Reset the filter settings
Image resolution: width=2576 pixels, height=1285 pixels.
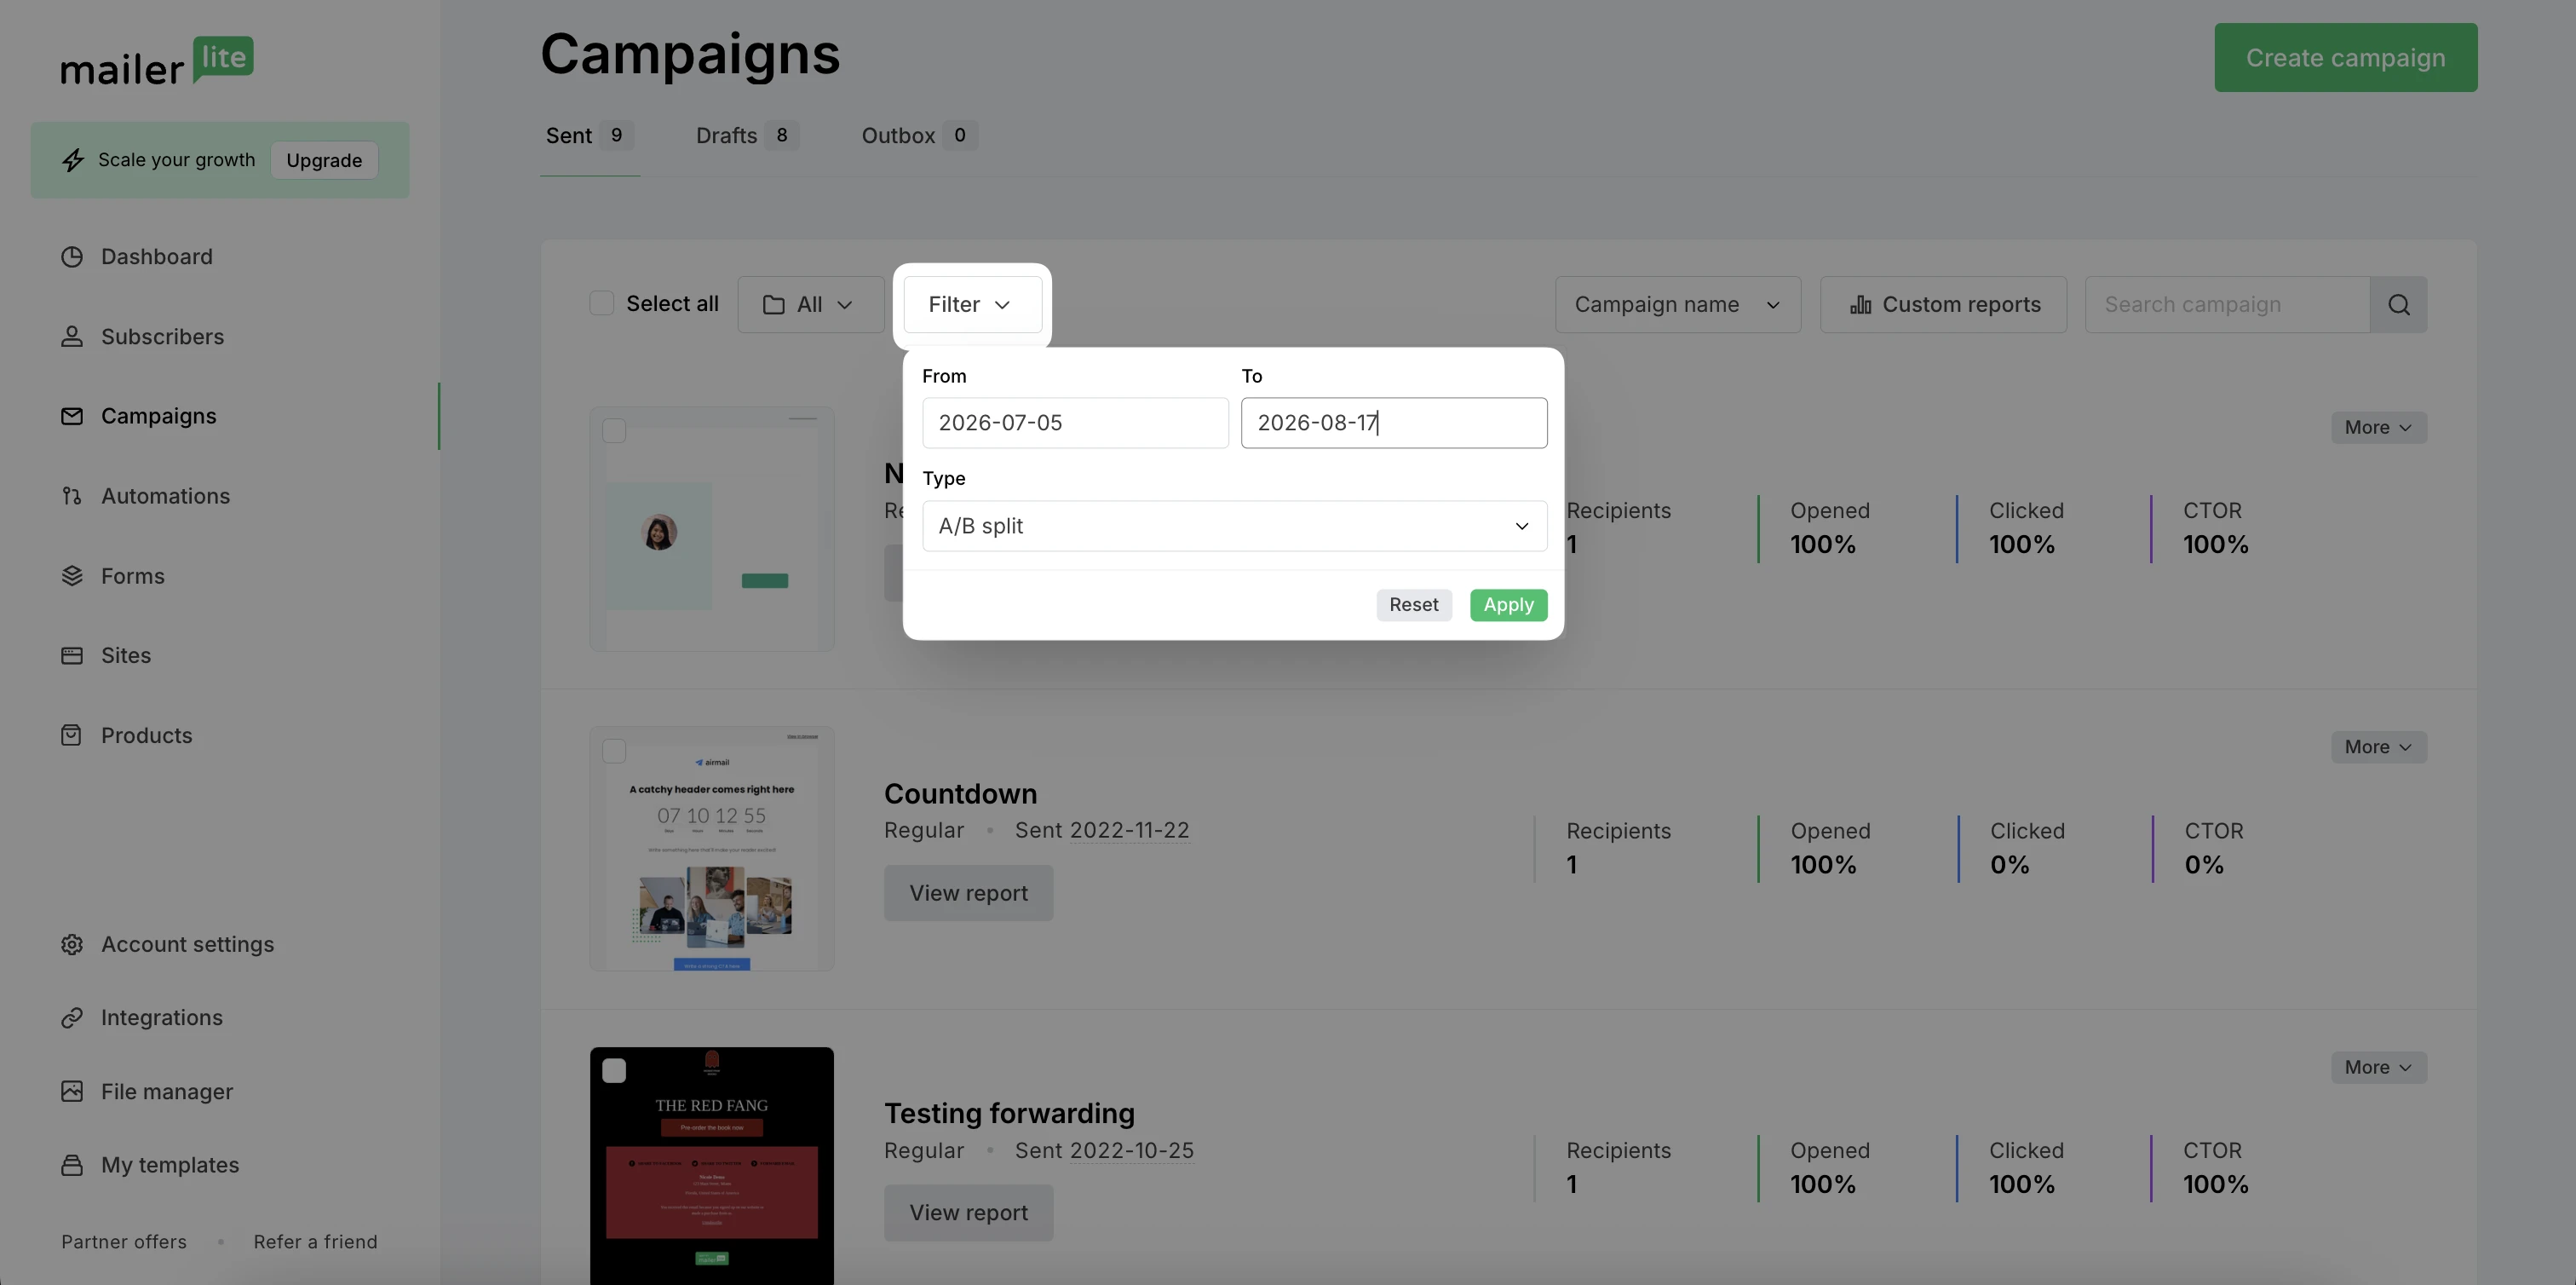coord(1413,605)
